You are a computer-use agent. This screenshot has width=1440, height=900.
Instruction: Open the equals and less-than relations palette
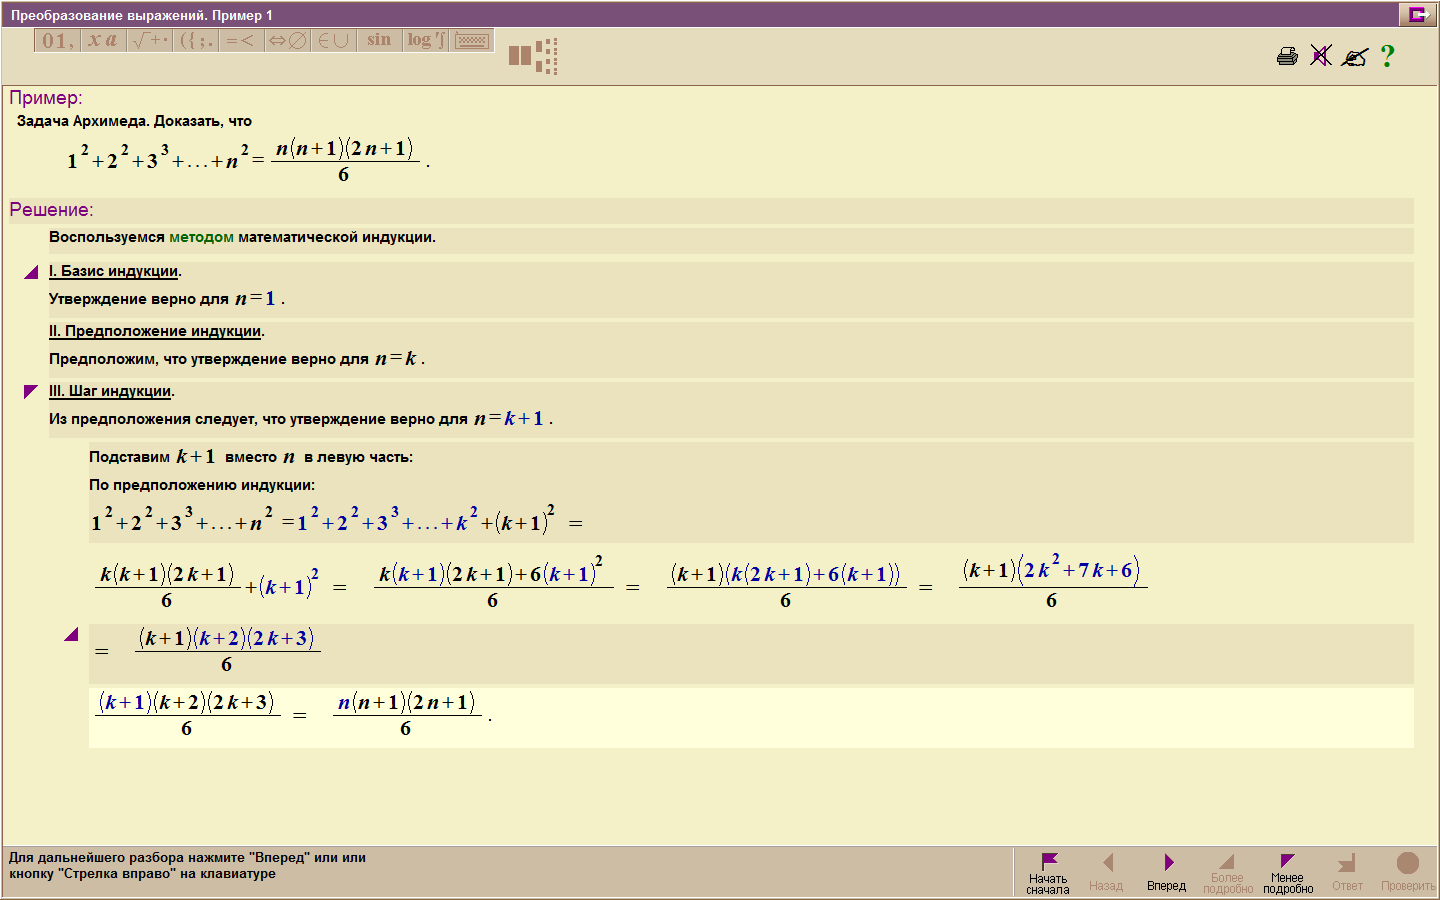(241, 40)
